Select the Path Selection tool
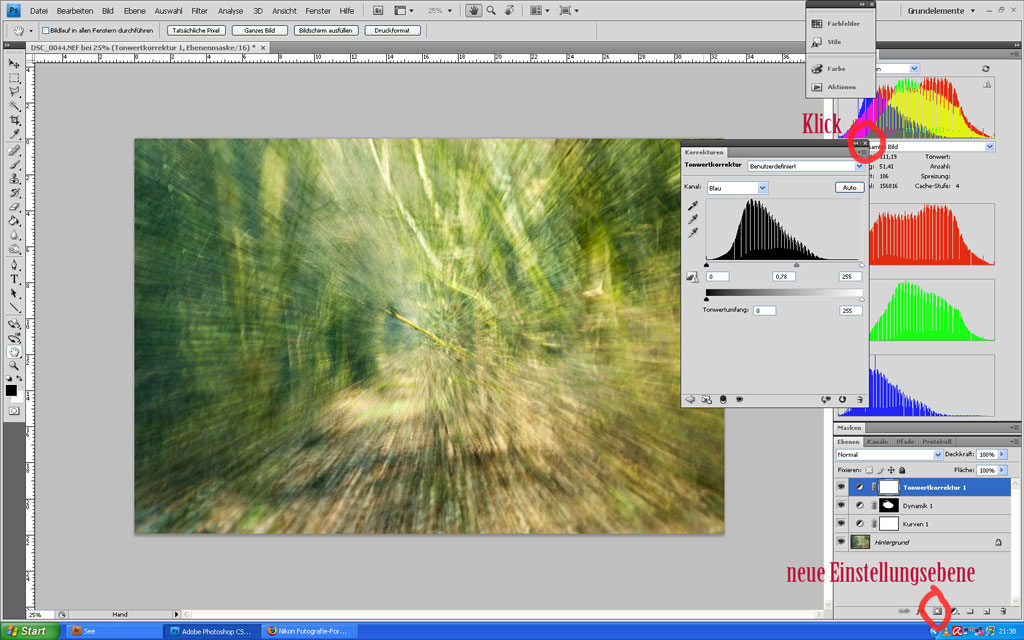The width and height of the screenshot is (1024, 640). (14, 294)
